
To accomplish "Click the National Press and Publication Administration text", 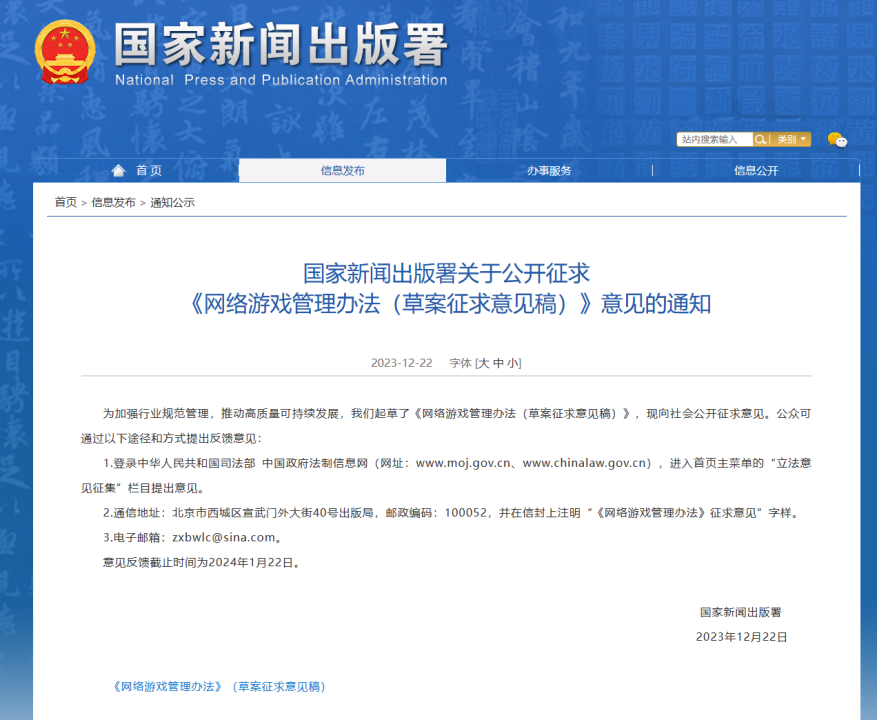I will pyautogui.click(x=280, y=80).
